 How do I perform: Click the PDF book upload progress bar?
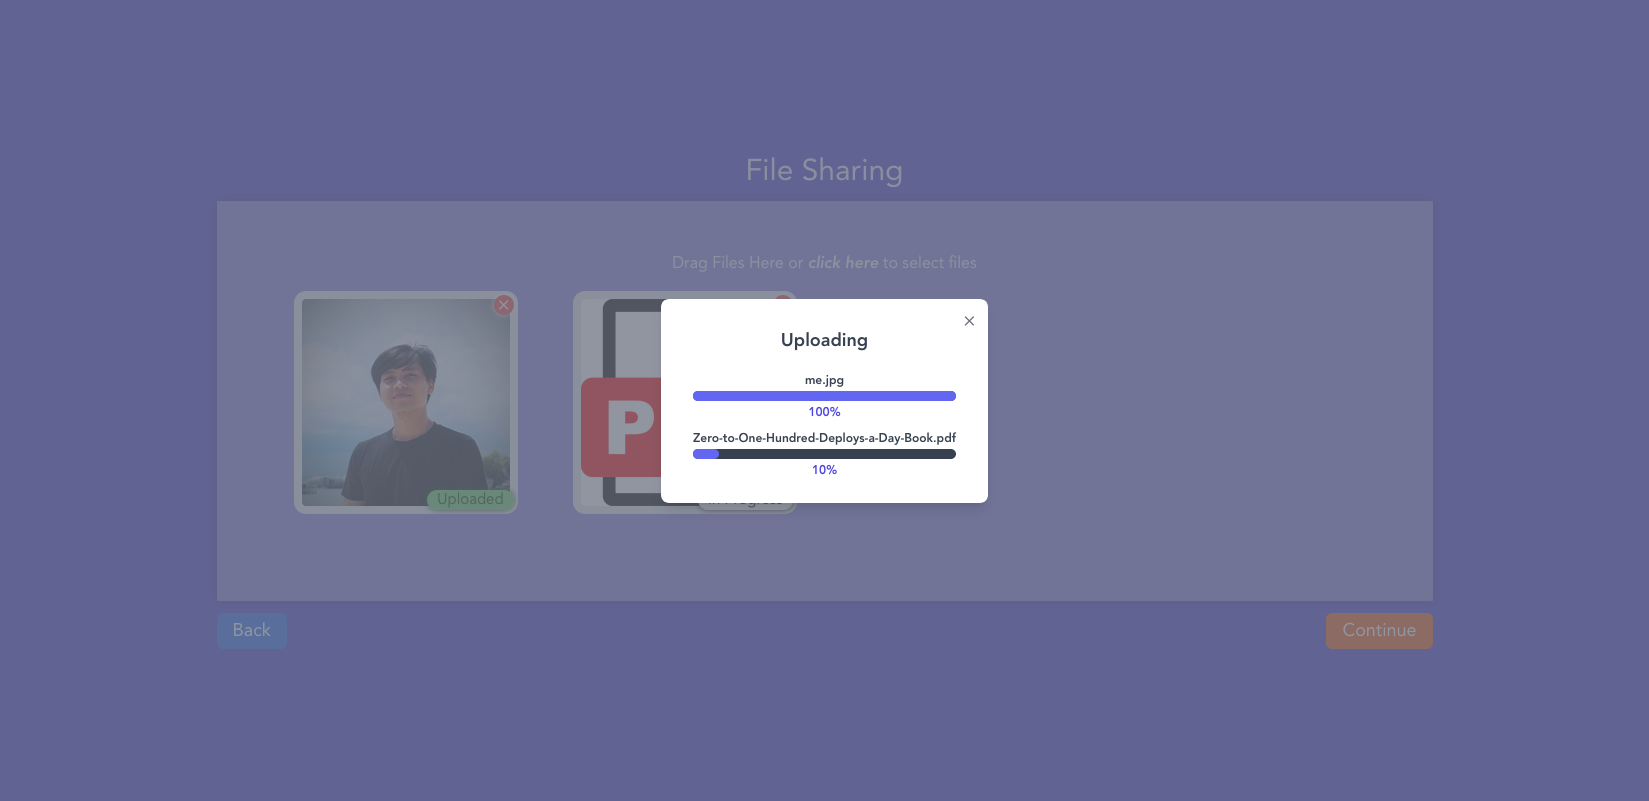pos(824,454)
